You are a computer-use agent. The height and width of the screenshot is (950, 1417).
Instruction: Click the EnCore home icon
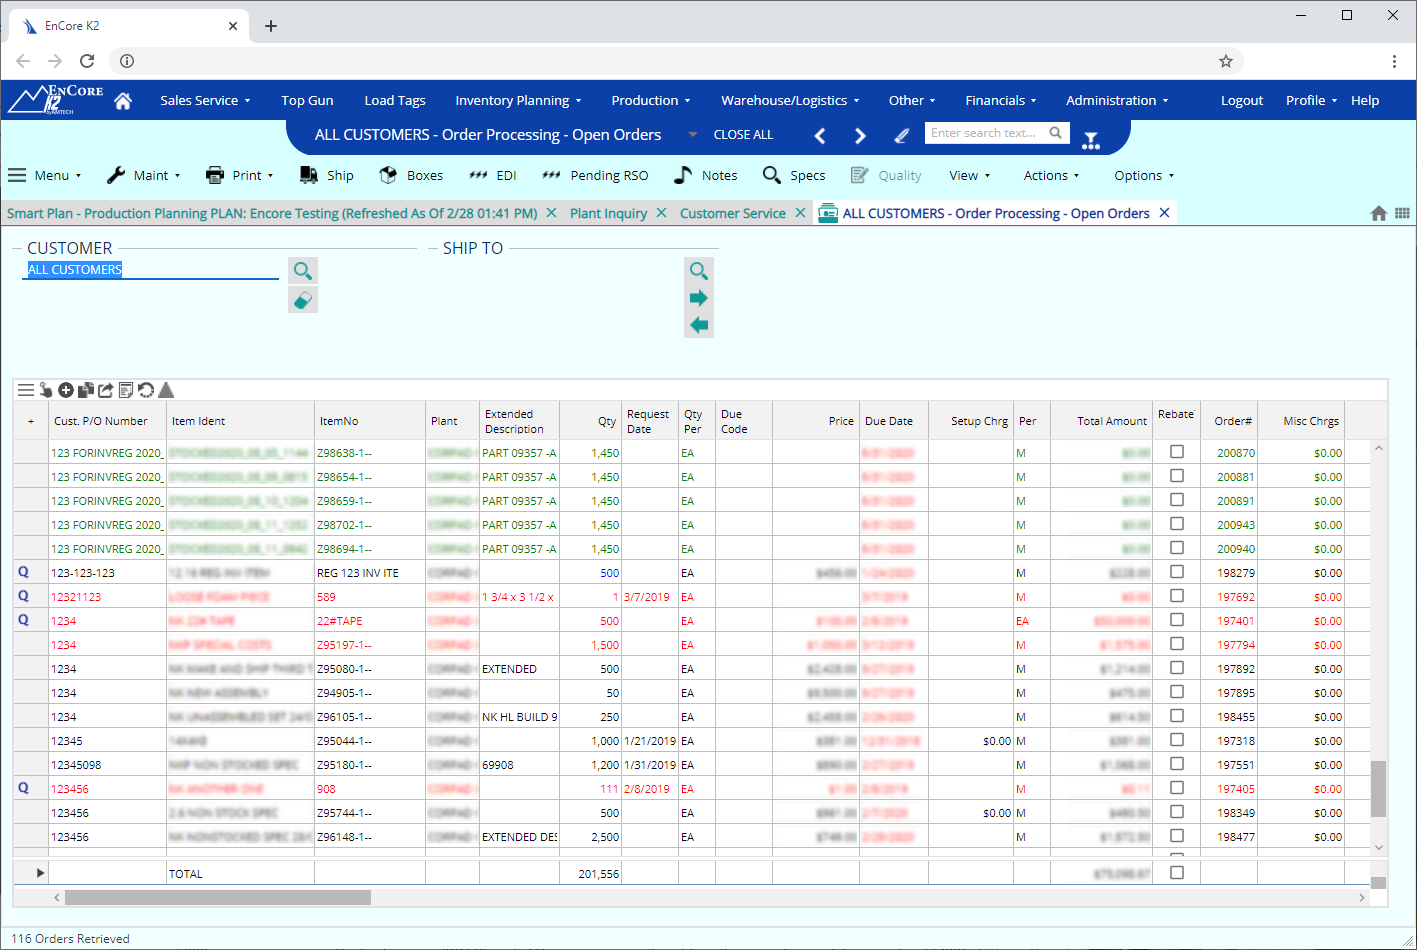pos(123,101)
